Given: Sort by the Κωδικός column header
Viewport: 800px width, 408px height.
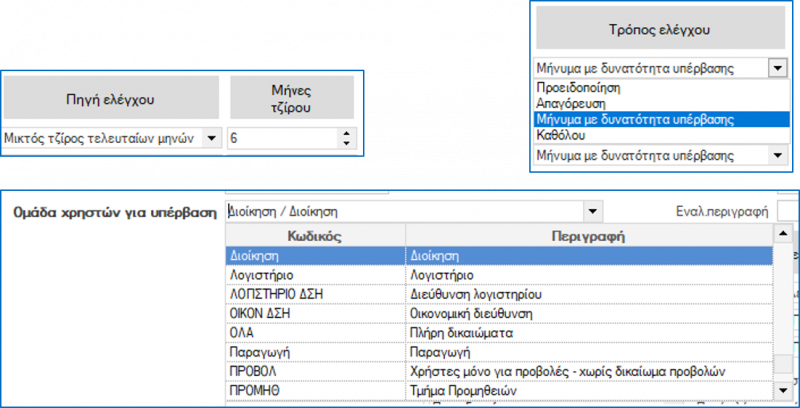Looking at the screenshot, I should (x=315, y=236).
